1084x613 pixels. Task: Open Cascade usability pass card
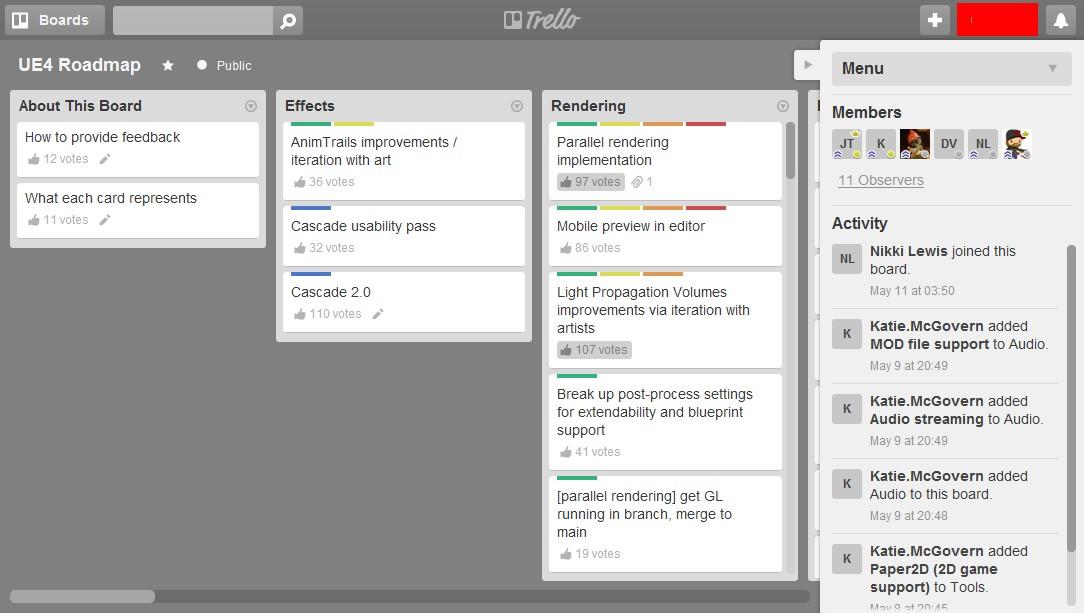(404, 236)
